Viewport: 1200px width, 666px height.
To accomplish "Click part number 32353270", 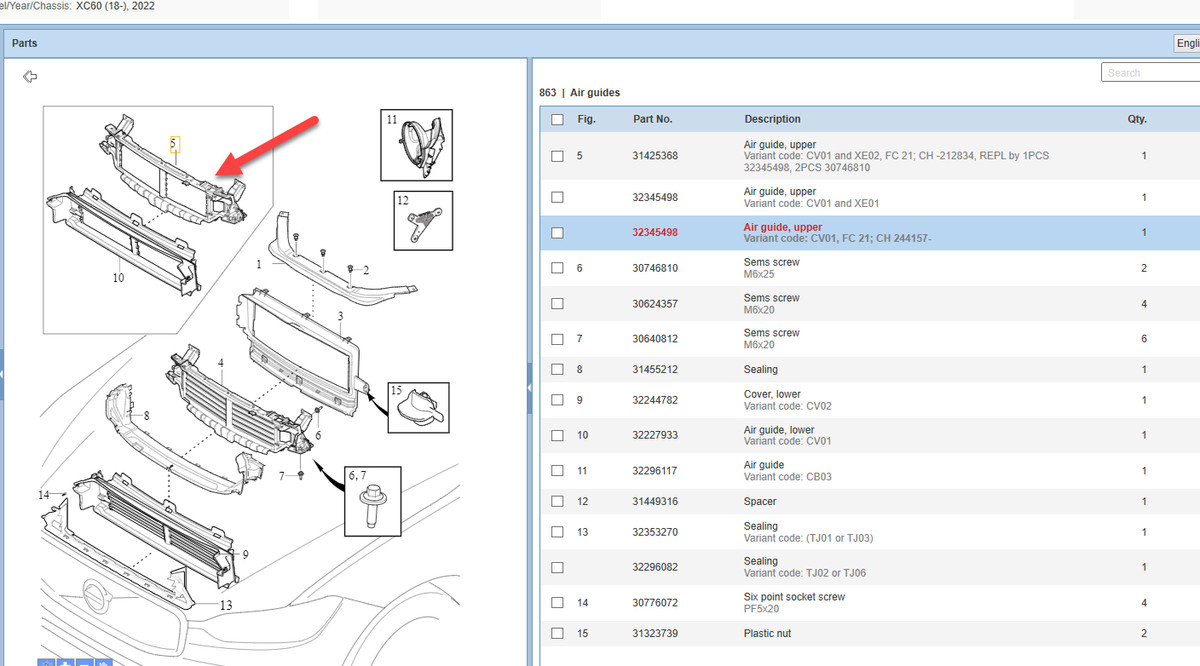I will (654, 532).
